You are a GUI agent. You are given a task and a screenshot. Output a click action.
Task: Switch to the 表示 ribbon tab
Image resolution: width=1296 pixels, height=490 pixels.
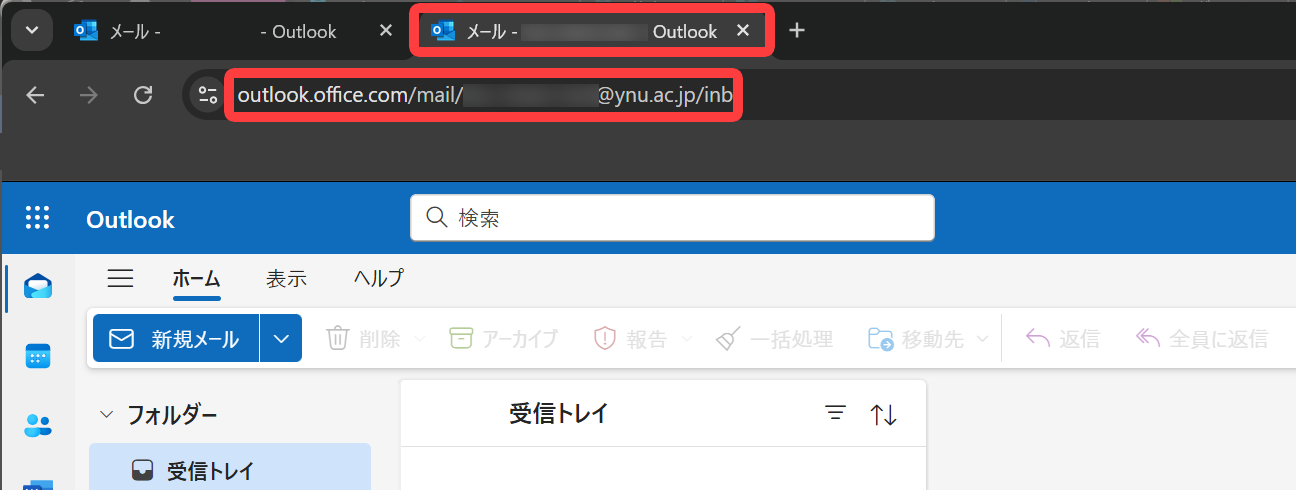coord(286,279)
